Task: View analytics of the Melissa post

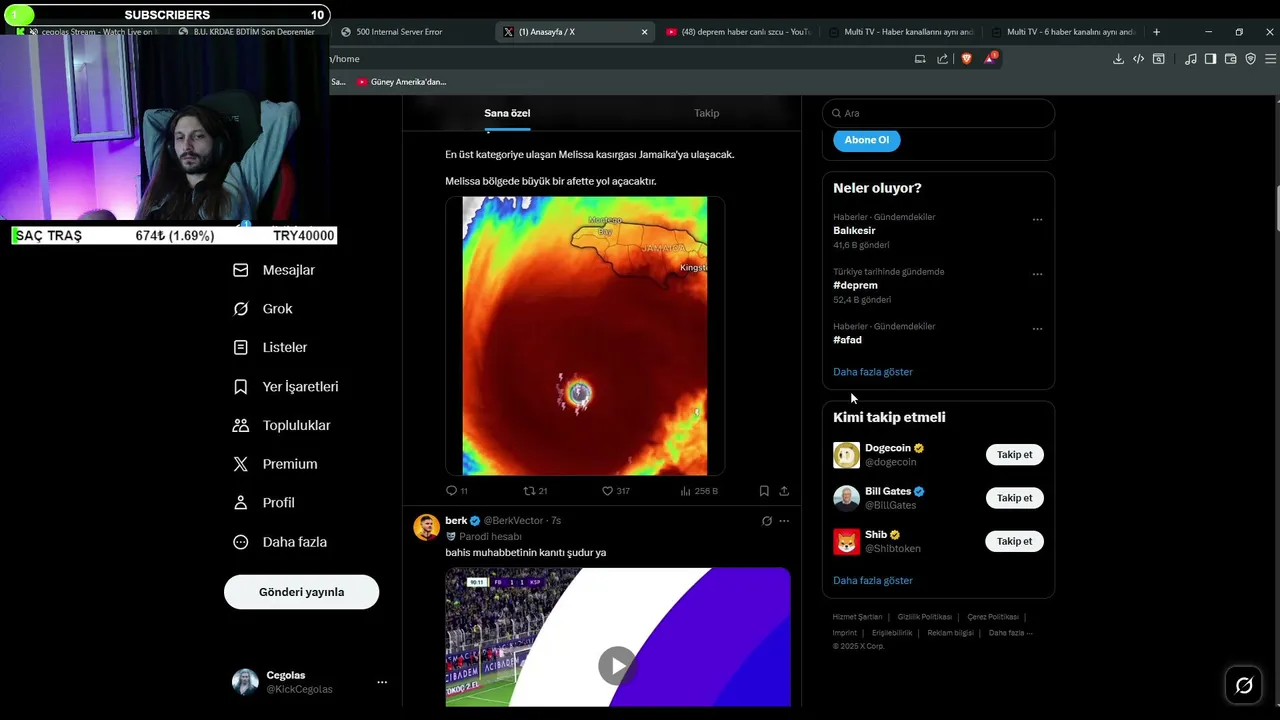Action: coord(698,491)
